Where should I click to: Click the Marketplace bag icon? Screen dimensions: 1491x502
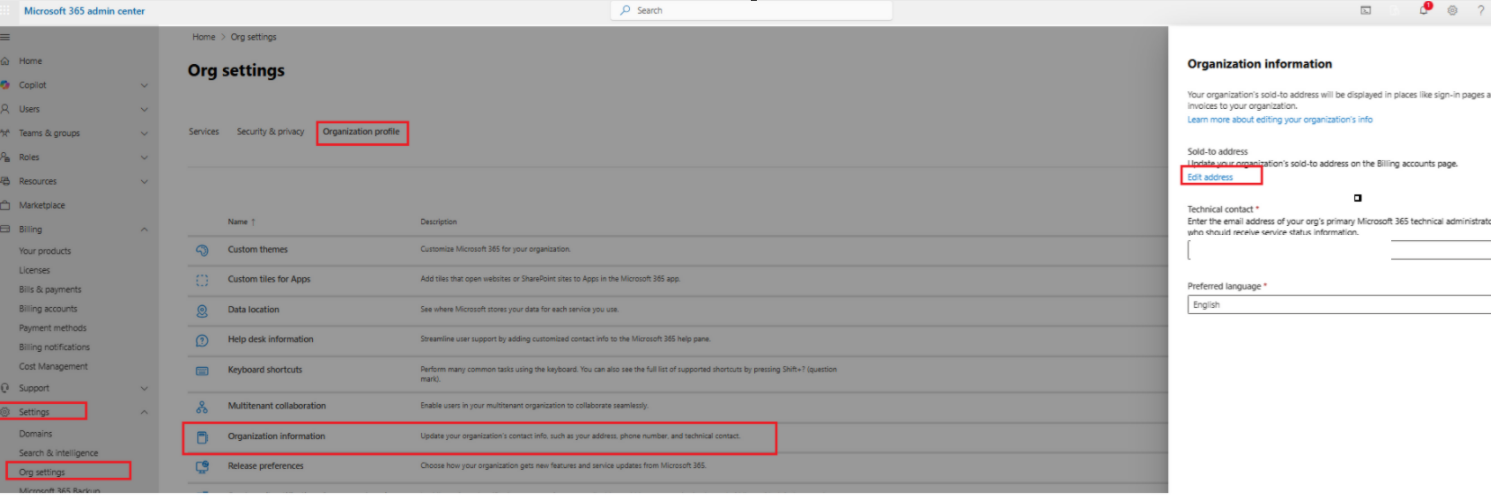[x=6, y=205]
